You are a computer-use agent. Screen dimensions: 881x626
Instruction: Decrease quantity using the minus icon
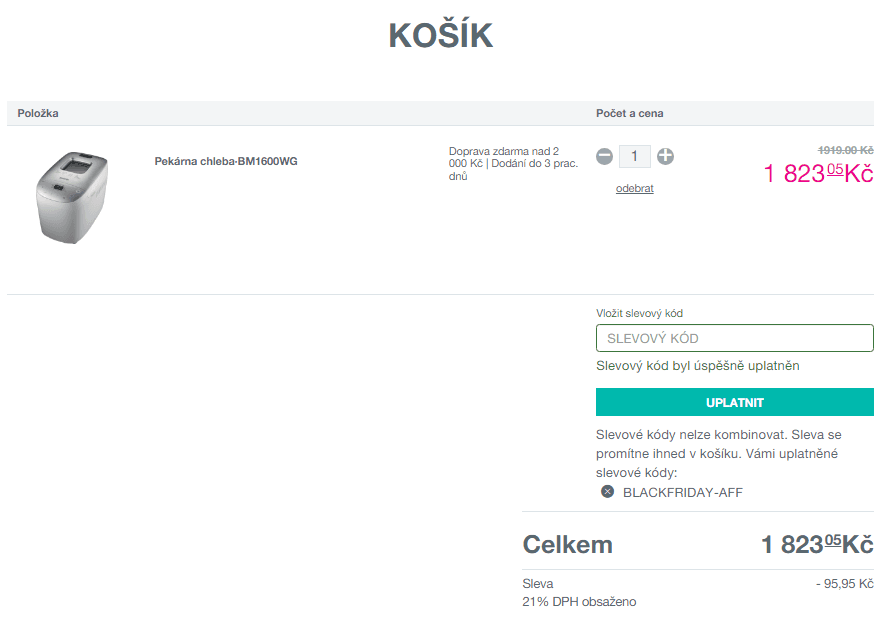pyautogui.click(x=604, y=156)
